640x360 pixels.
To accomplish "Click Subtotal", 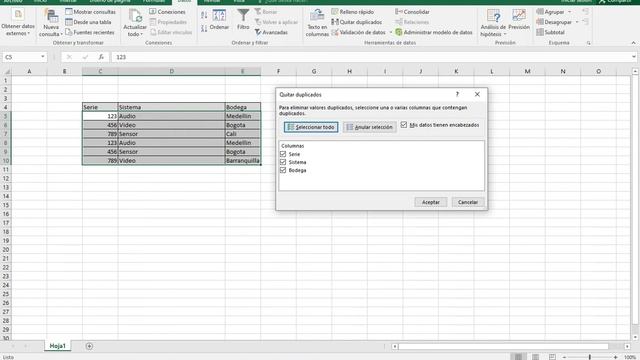I will pos(551,32).
